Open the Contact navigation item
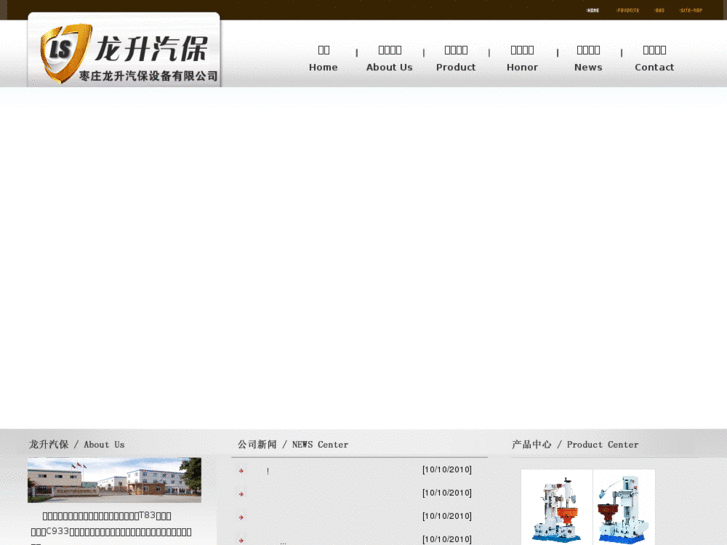This screenshot has width=727, height=545. tap(654, 58)
